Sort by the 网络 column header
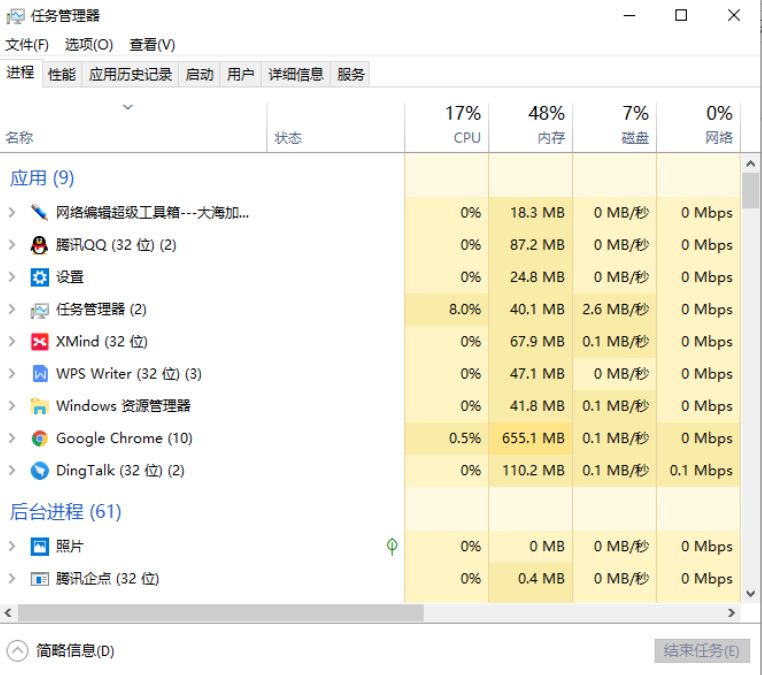 (x=699, y=127)
